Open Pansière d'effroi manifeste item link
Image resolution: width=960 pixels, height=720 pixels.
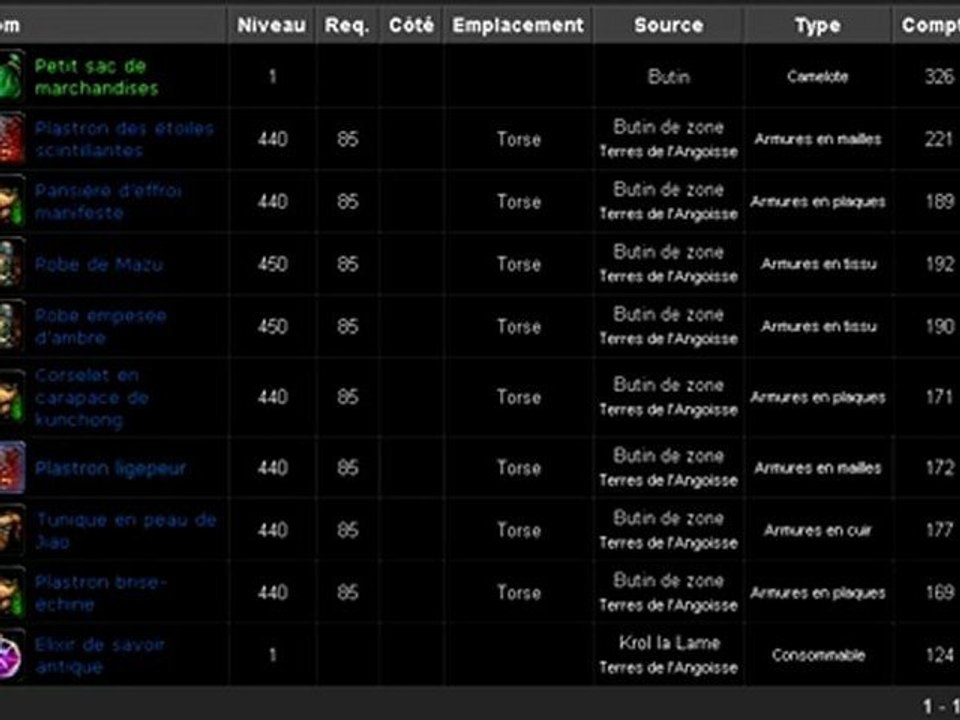(x=108, y=201)
